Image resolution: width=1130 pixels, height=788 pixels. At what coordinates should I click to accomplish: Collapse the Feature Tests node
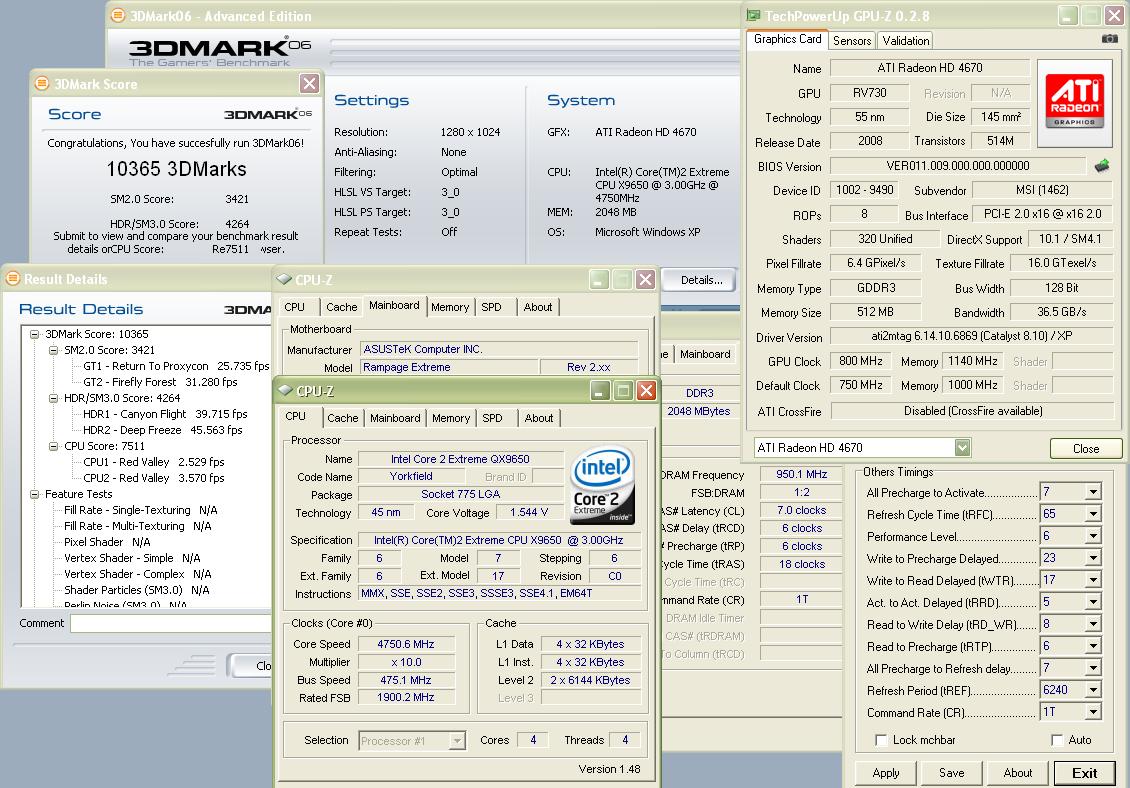point(34,494)
